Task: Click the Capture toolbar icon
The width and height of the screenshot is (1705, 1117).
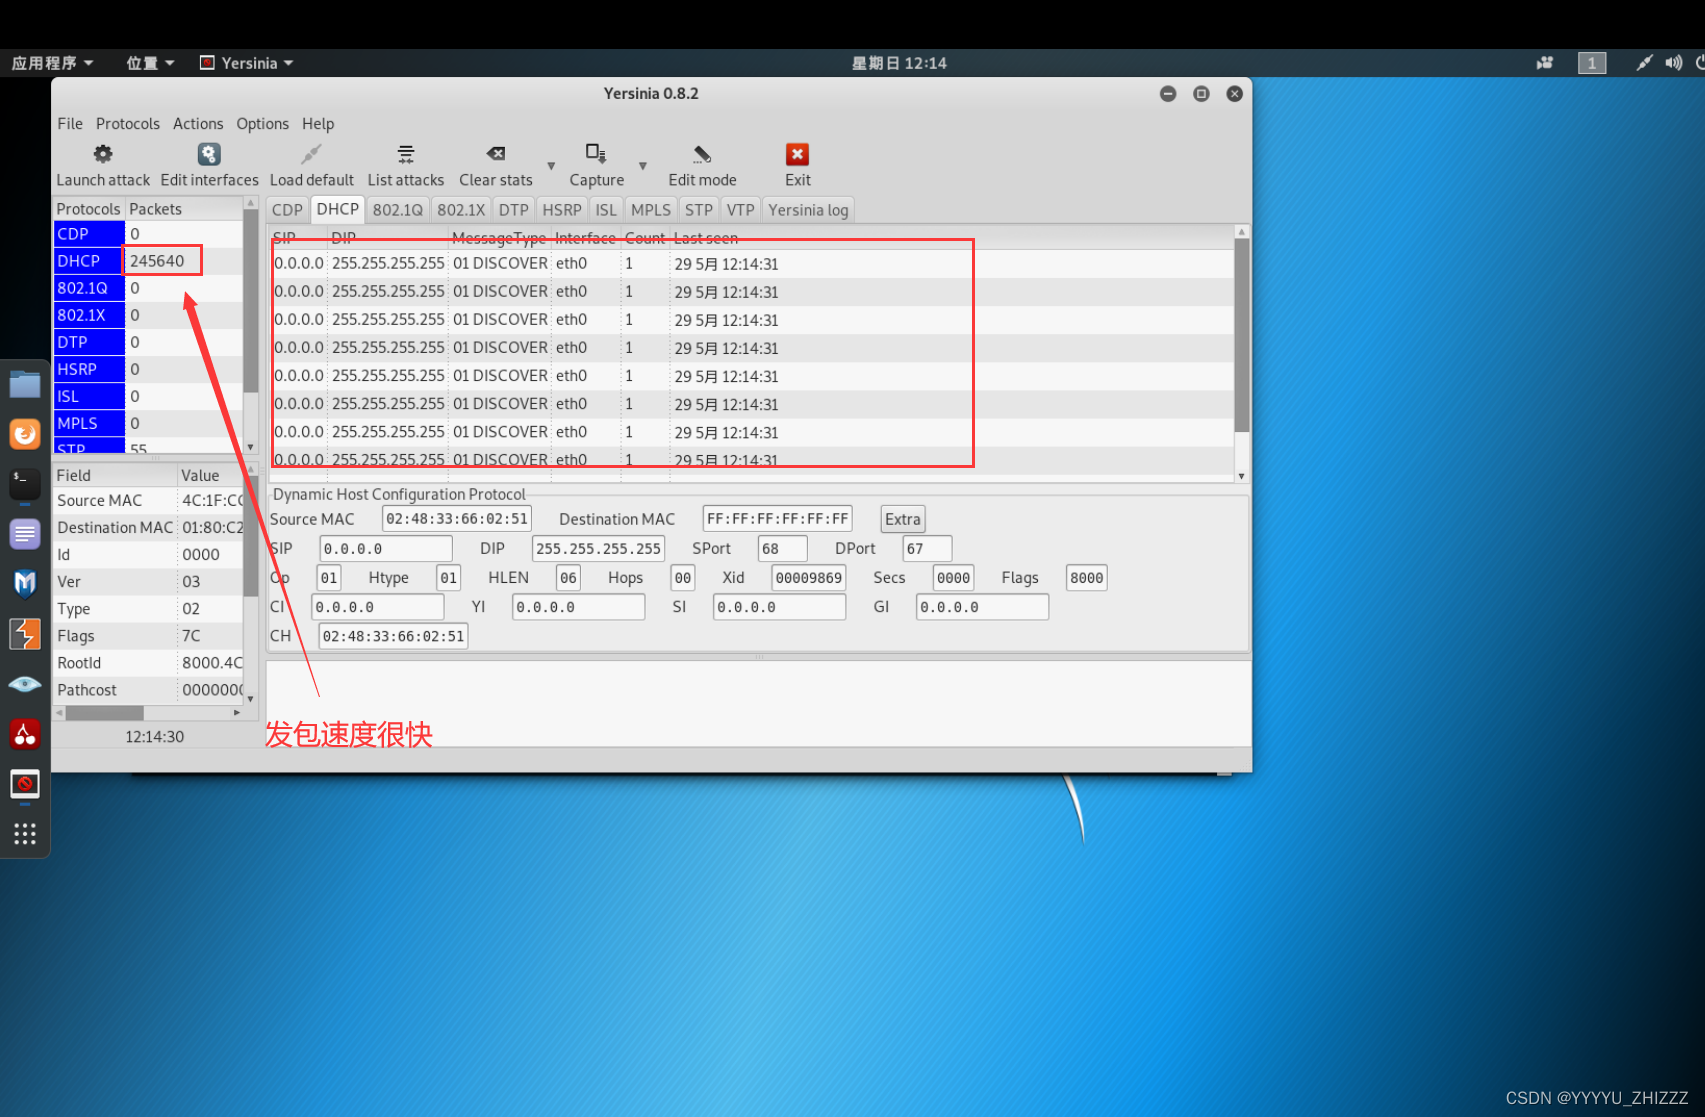Action: tap(596, 153)
